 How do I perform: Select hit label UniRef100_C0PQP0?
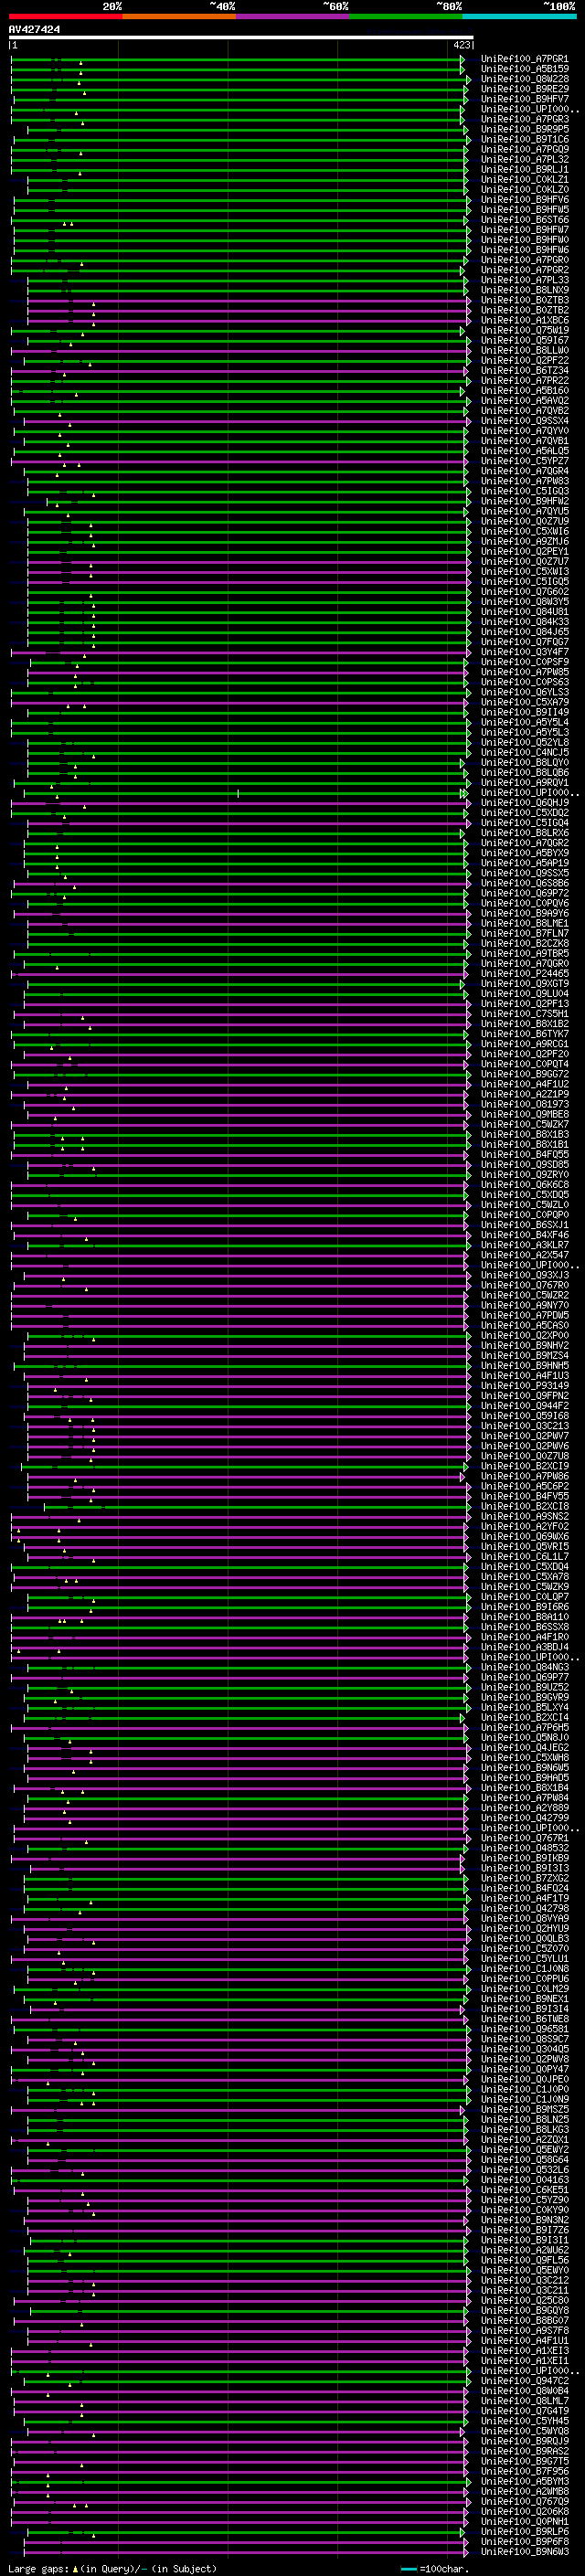[x=525, y=1215]
